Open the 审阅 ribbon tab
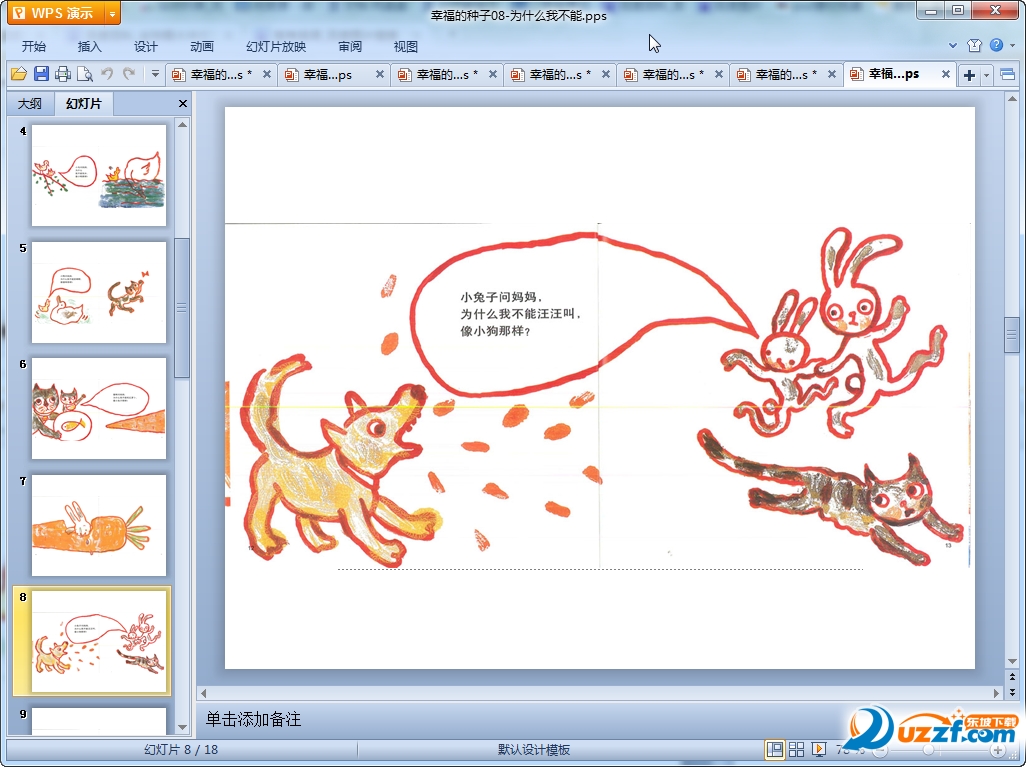1026x767 pixels. [350, 46]
